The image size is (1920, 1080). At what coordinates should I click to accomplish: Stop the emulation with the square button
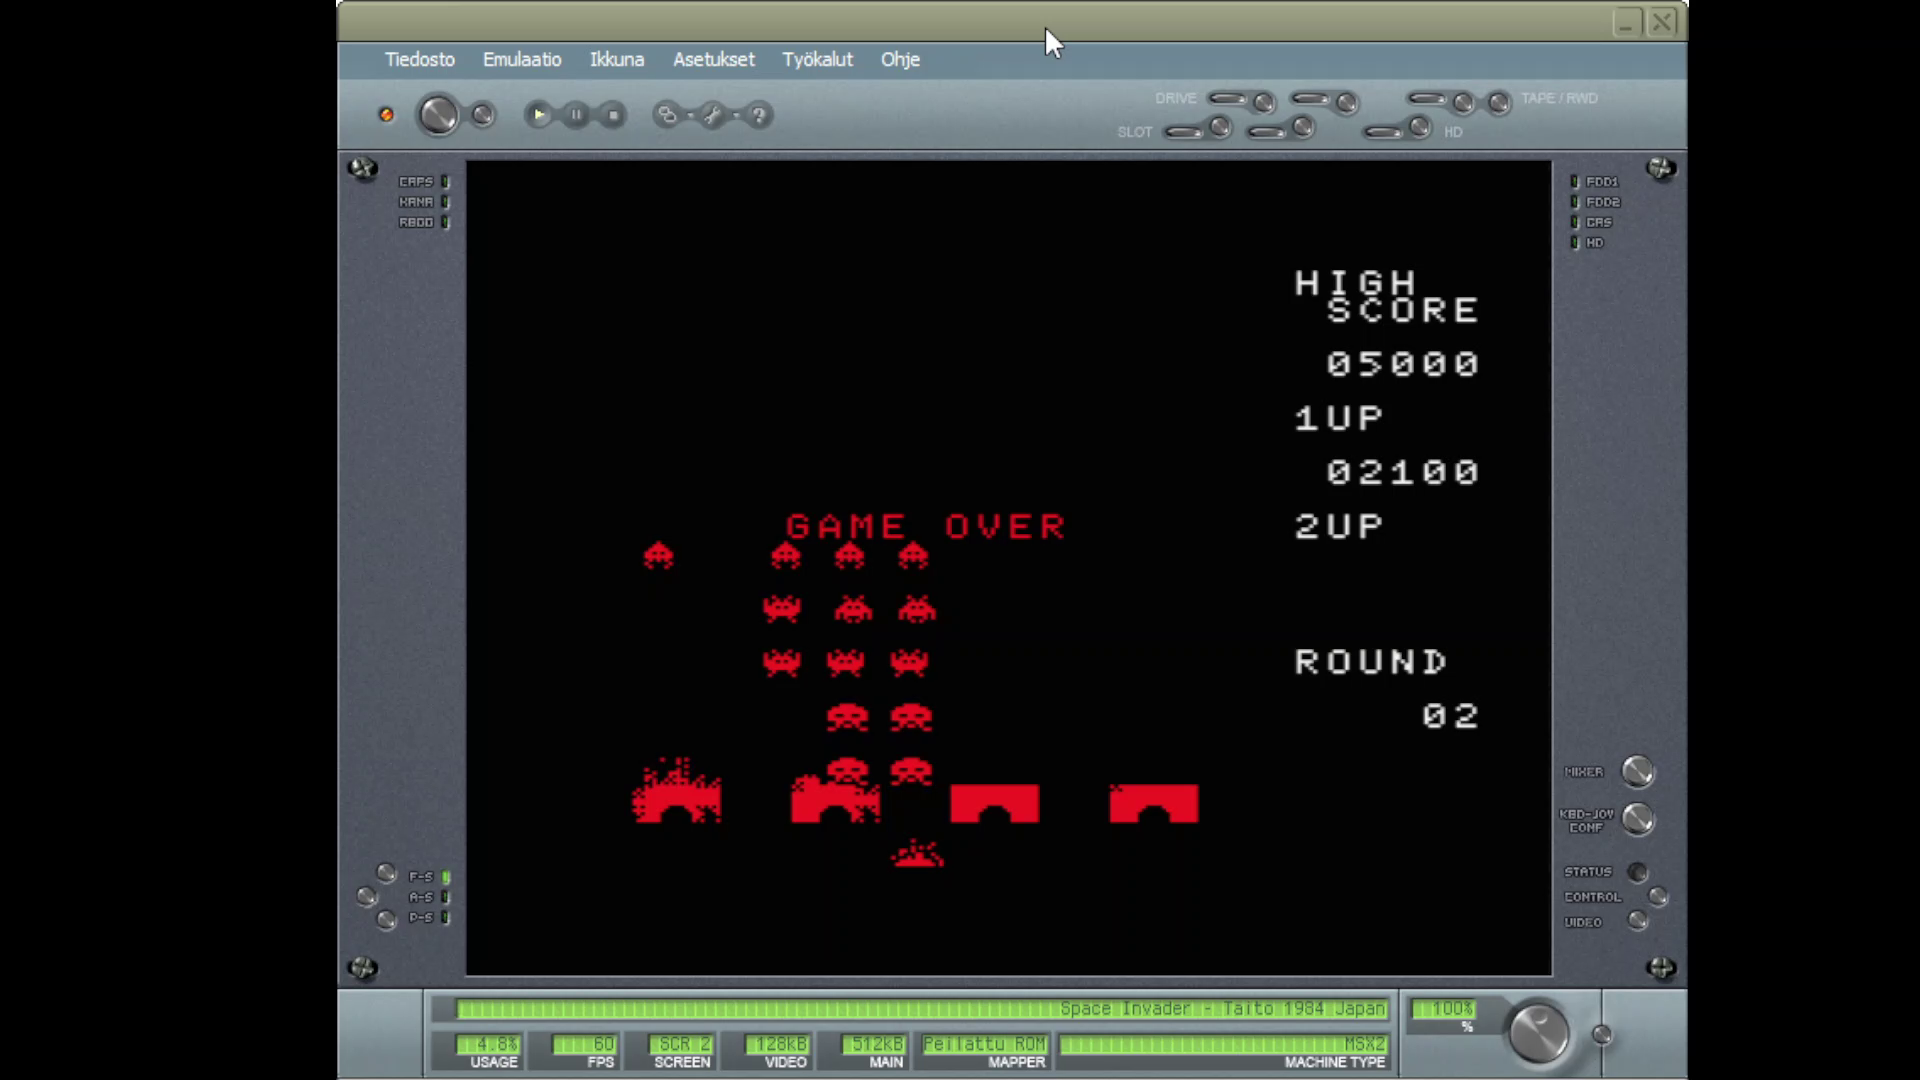pyautogui.click(x=613, y=115)
